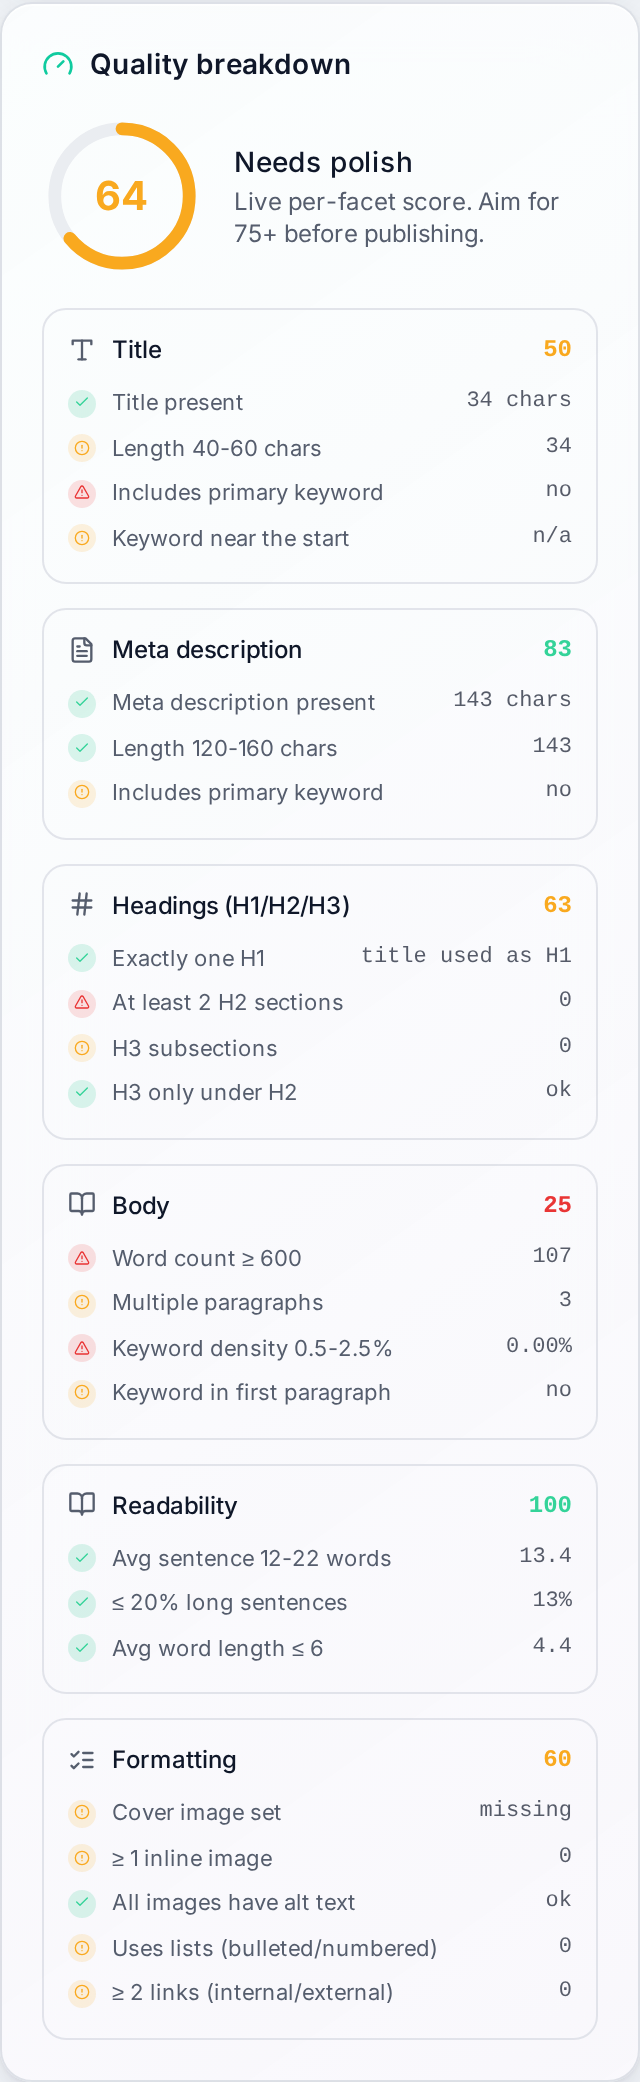Click the gauge icon beside Quality breakdown

58,65
